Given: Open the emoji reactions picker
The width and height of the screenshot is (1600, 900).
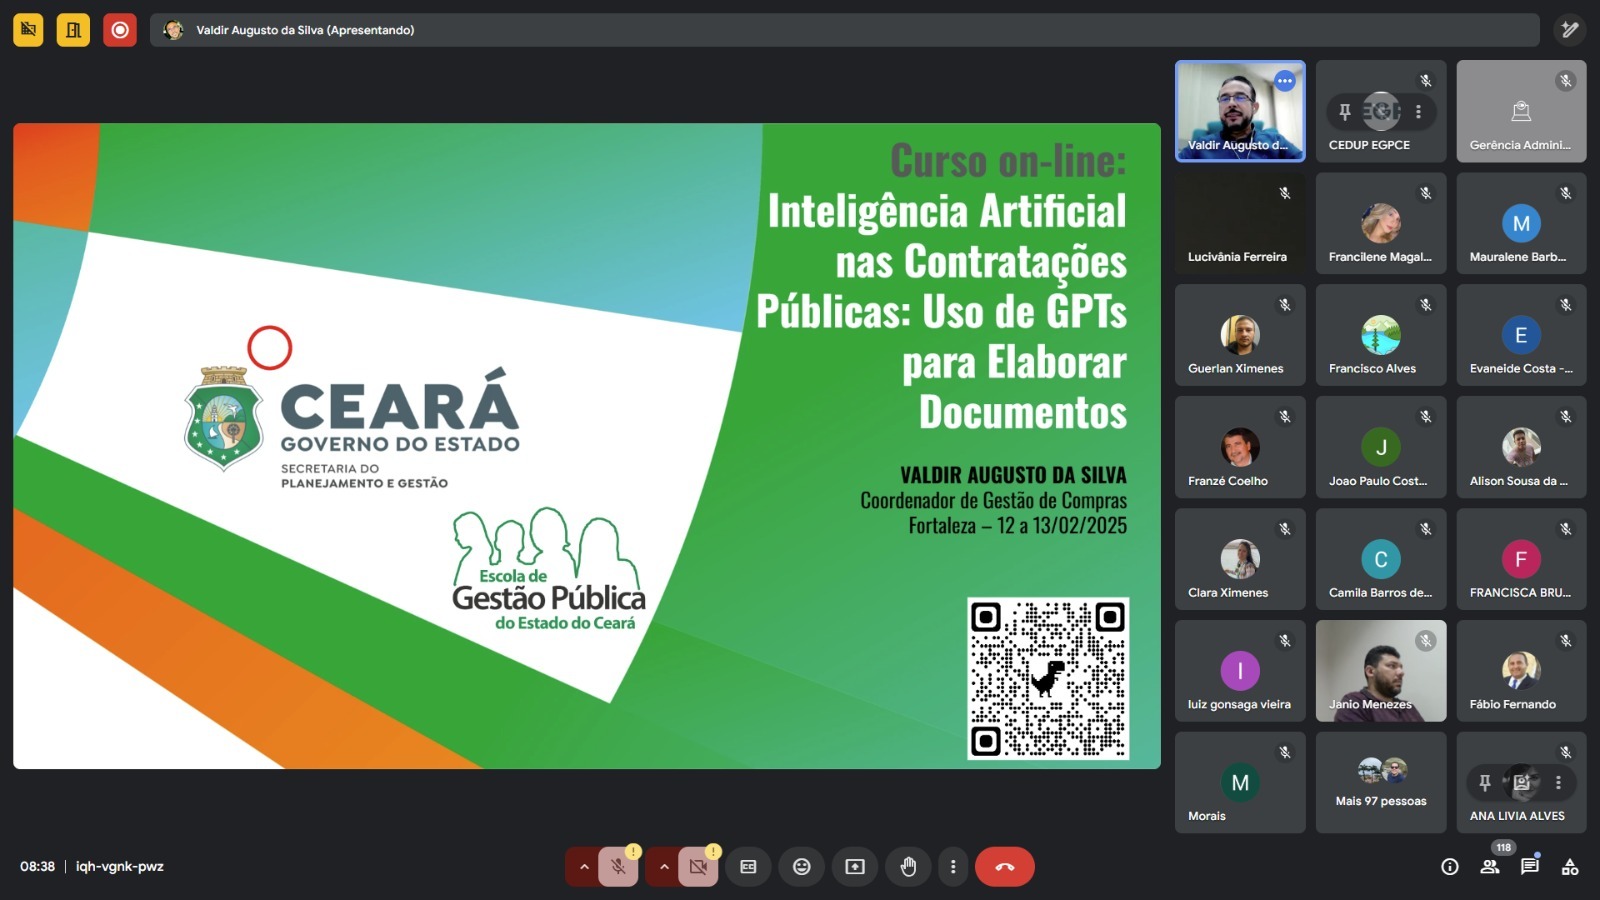Looking at the screenshot, I should tap(802, 867).
